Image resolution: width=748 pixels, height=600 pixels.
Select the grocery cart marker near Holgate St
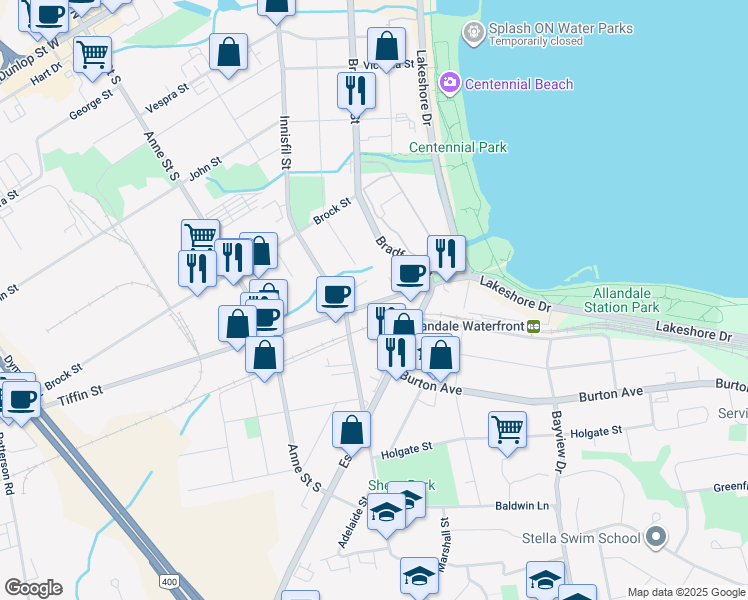coord(508,430)
